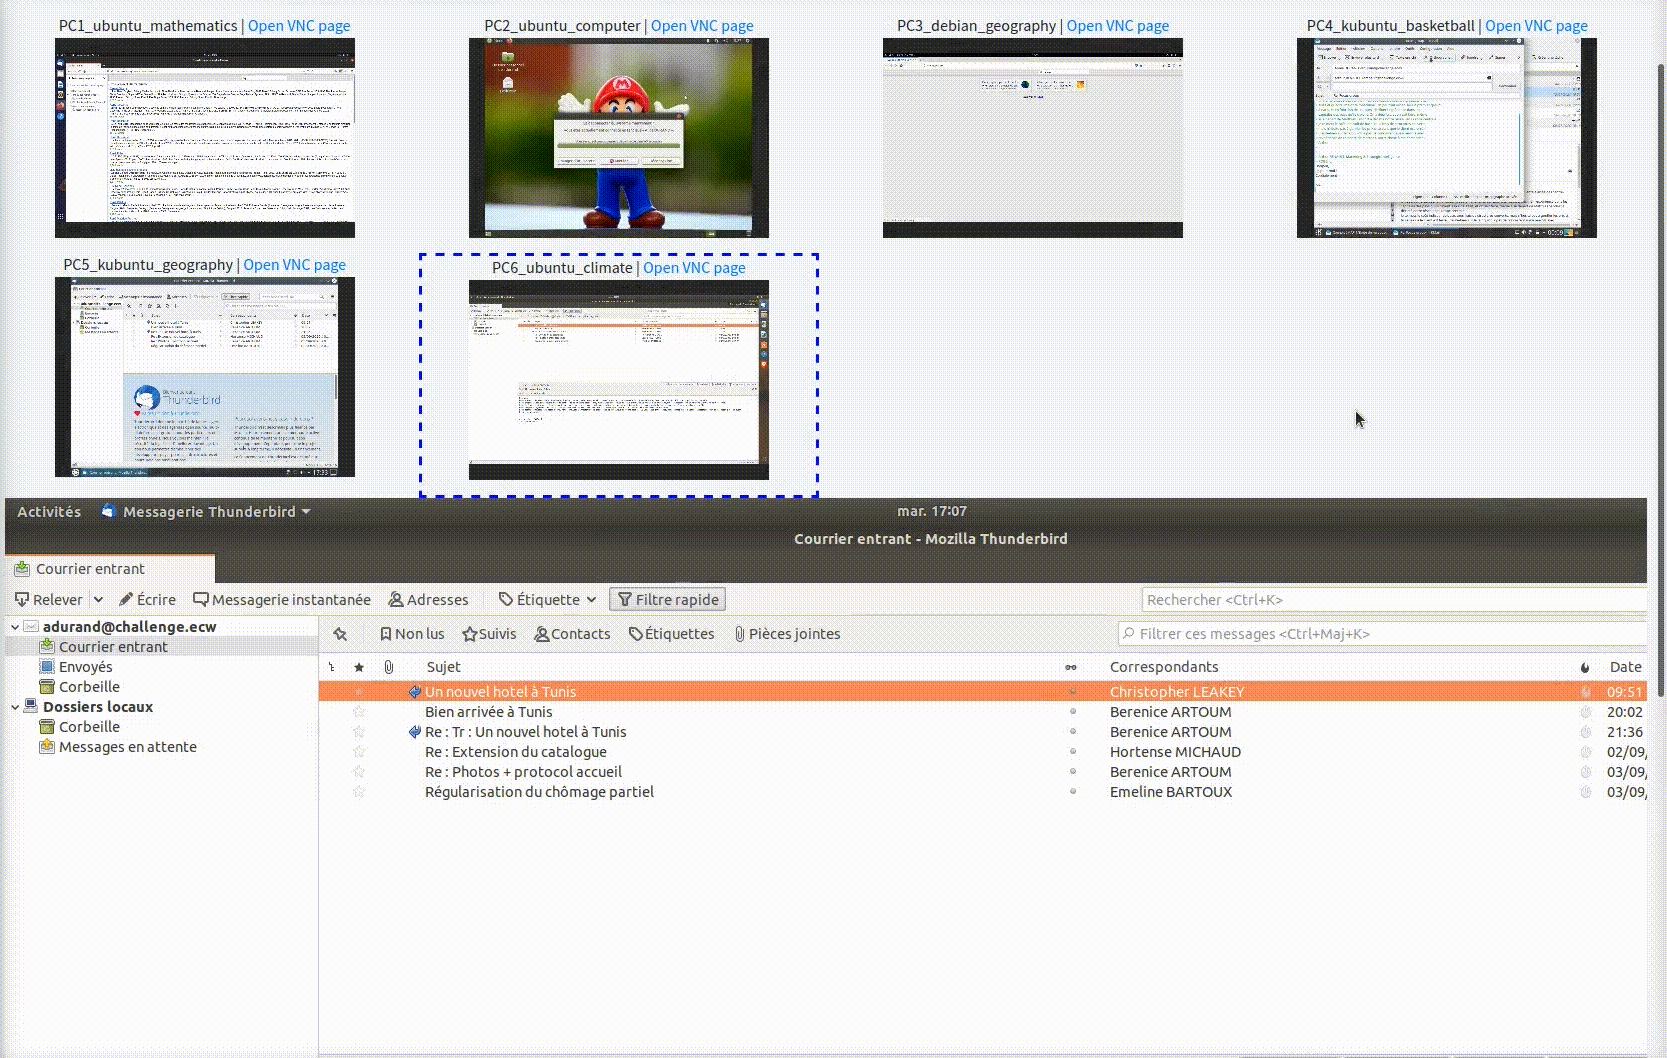
Task: Select the PC2_ubuntu_computer Mario thumbnail
Action: coord(619,138)
